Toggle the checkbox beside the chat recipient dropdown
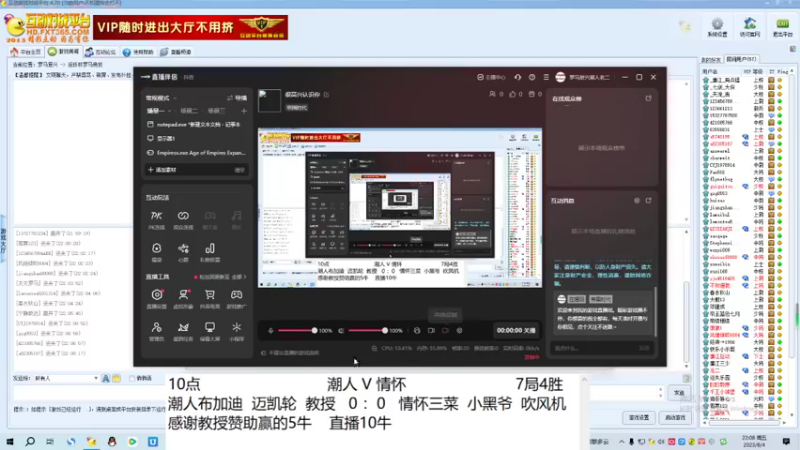This screenshot has height=450, width=800. pos(132,378)
